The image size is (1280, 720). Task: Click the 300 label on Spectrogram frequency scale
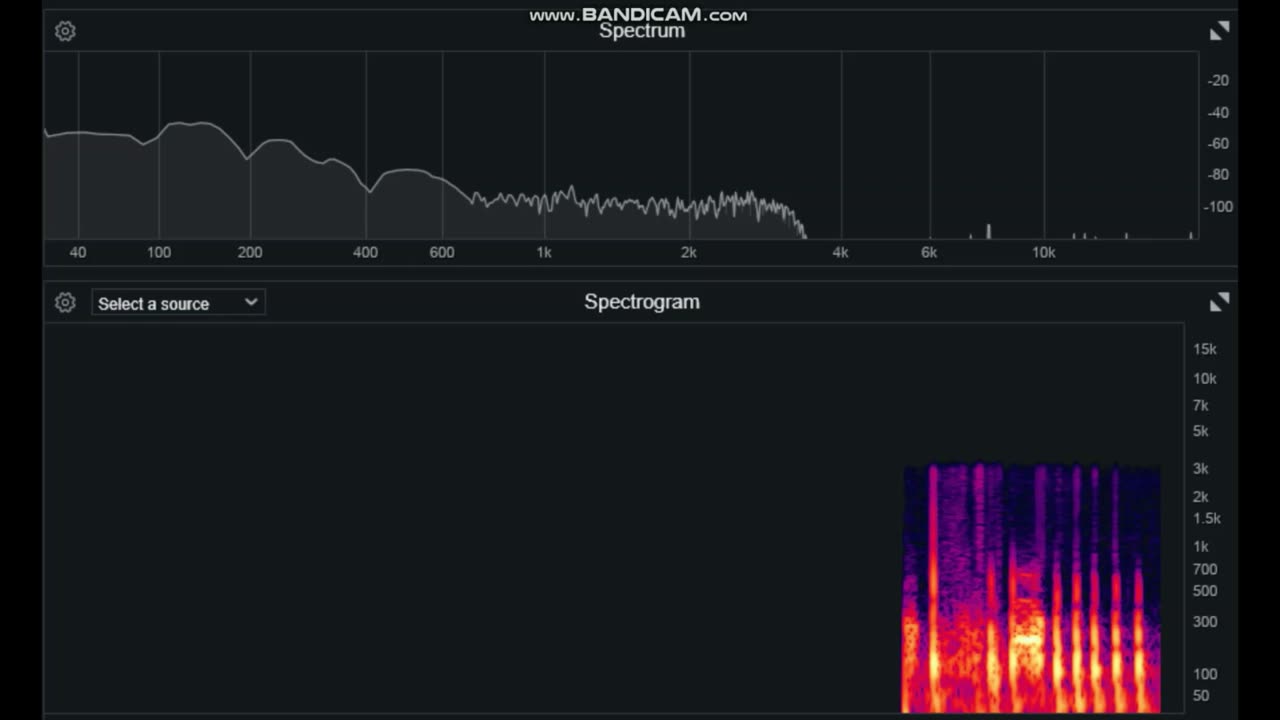(x=1205, y=621)
